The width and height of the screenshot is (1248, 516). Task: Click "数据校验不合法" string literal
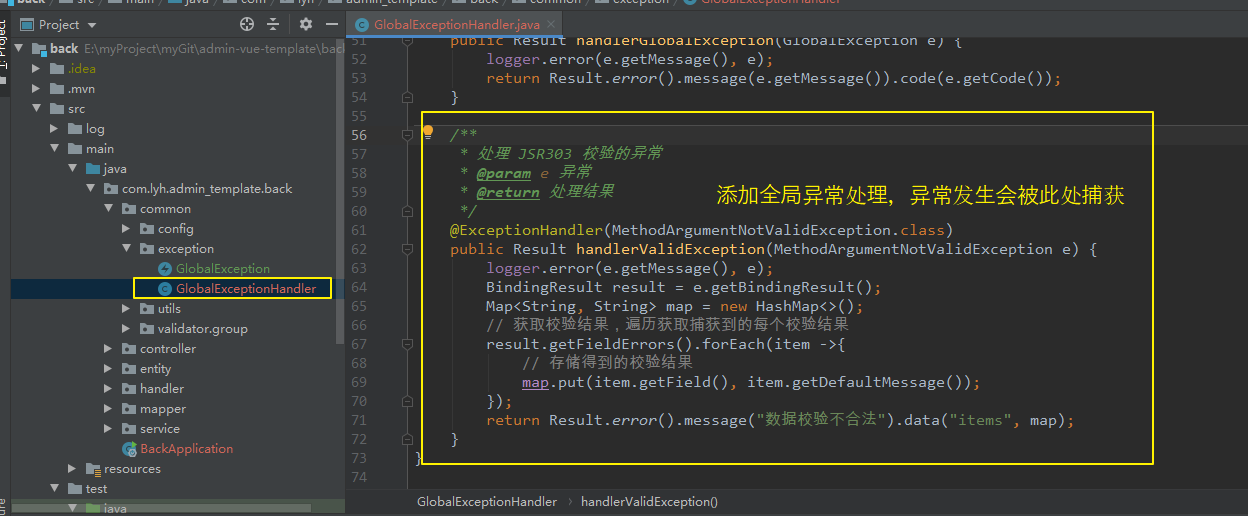(x=824, y=420)
